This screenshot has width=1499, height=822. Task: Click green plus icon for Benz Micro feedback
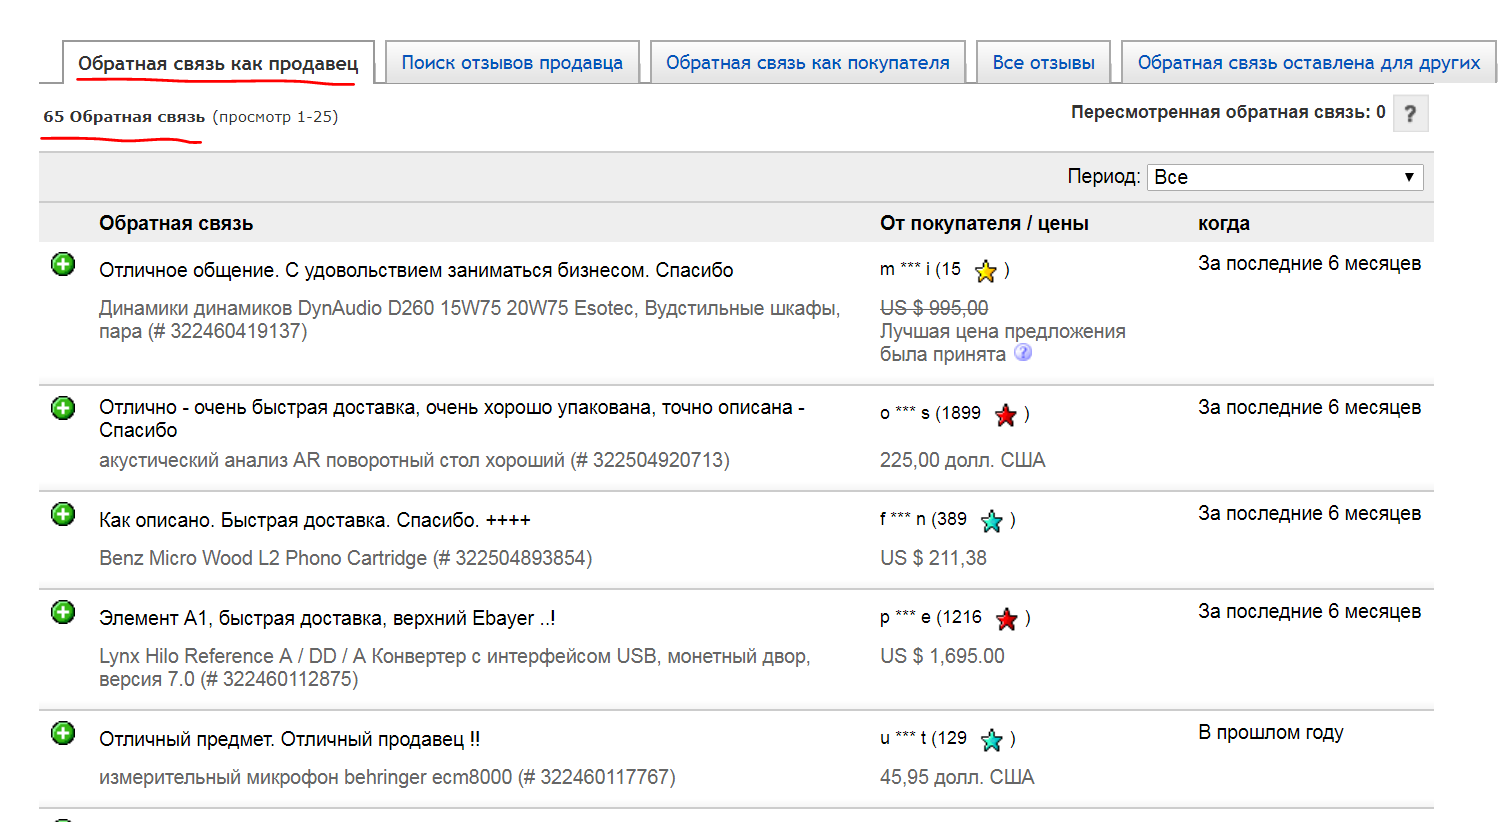click(63, 514)
